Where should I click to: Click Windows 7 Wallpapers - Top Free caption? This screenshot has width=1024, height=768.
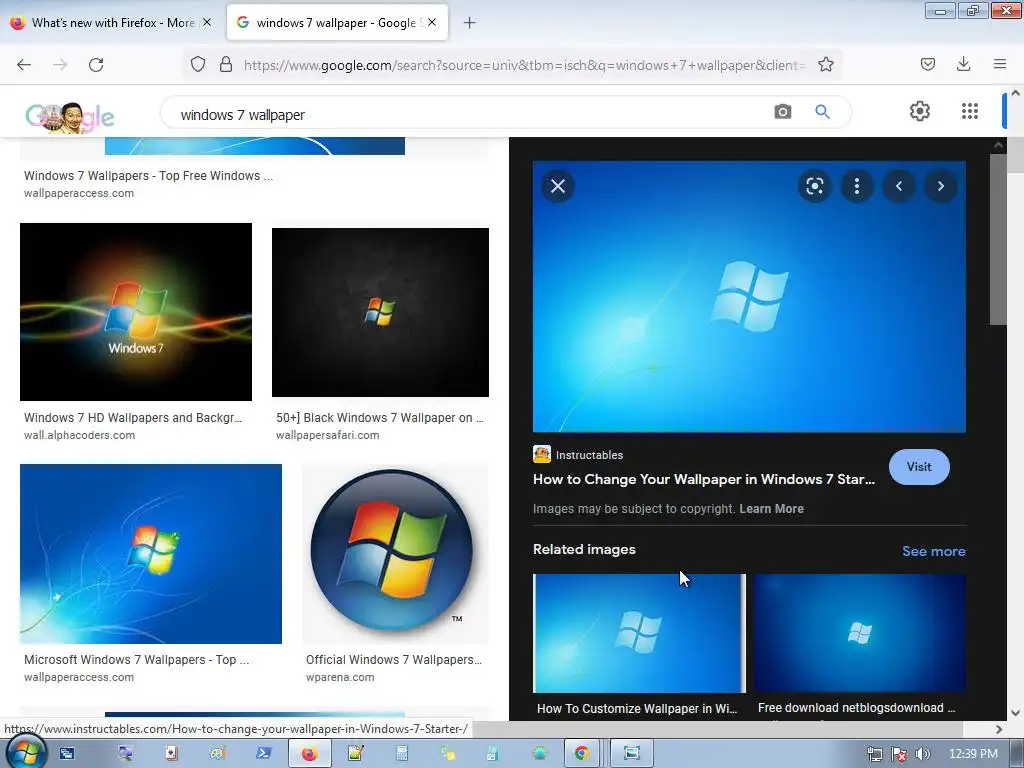click(148, 176)
